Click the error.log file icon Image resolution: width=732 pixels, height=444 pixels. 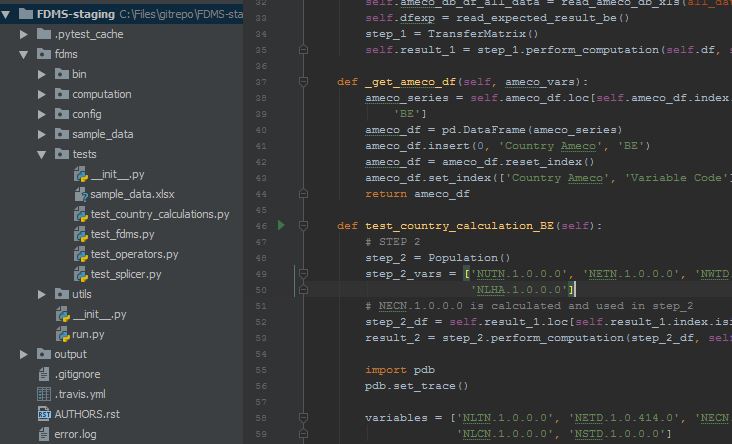click(44, 435)
